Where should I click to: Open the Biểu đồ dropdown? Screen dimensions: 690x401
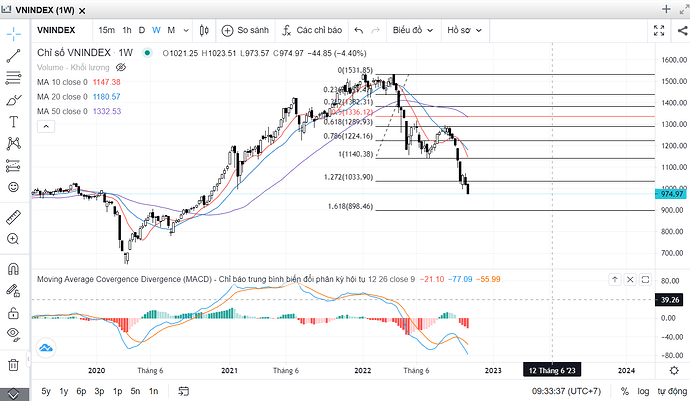pos(412,30)
